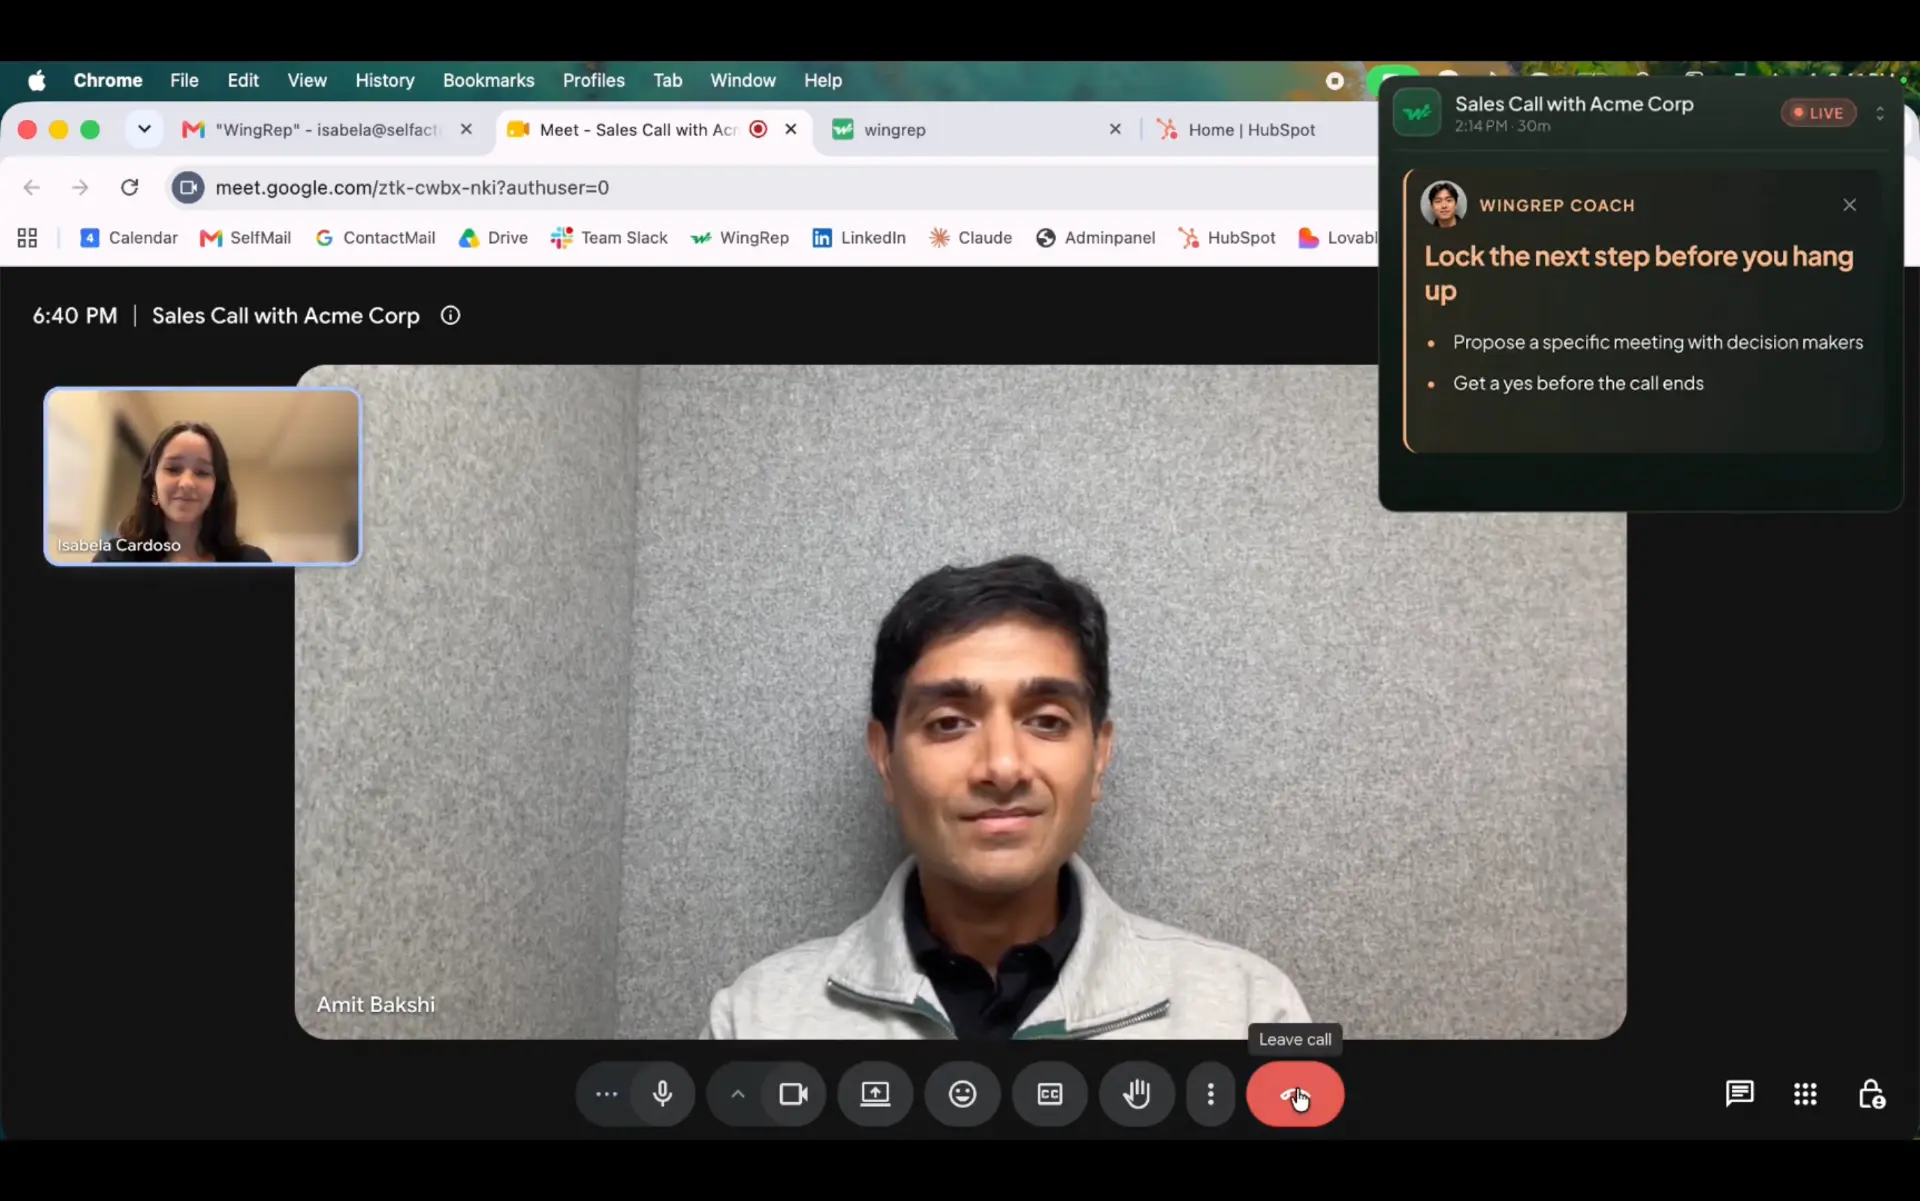
Task: Open the Drive bookmark
Action: pos(493,238)
